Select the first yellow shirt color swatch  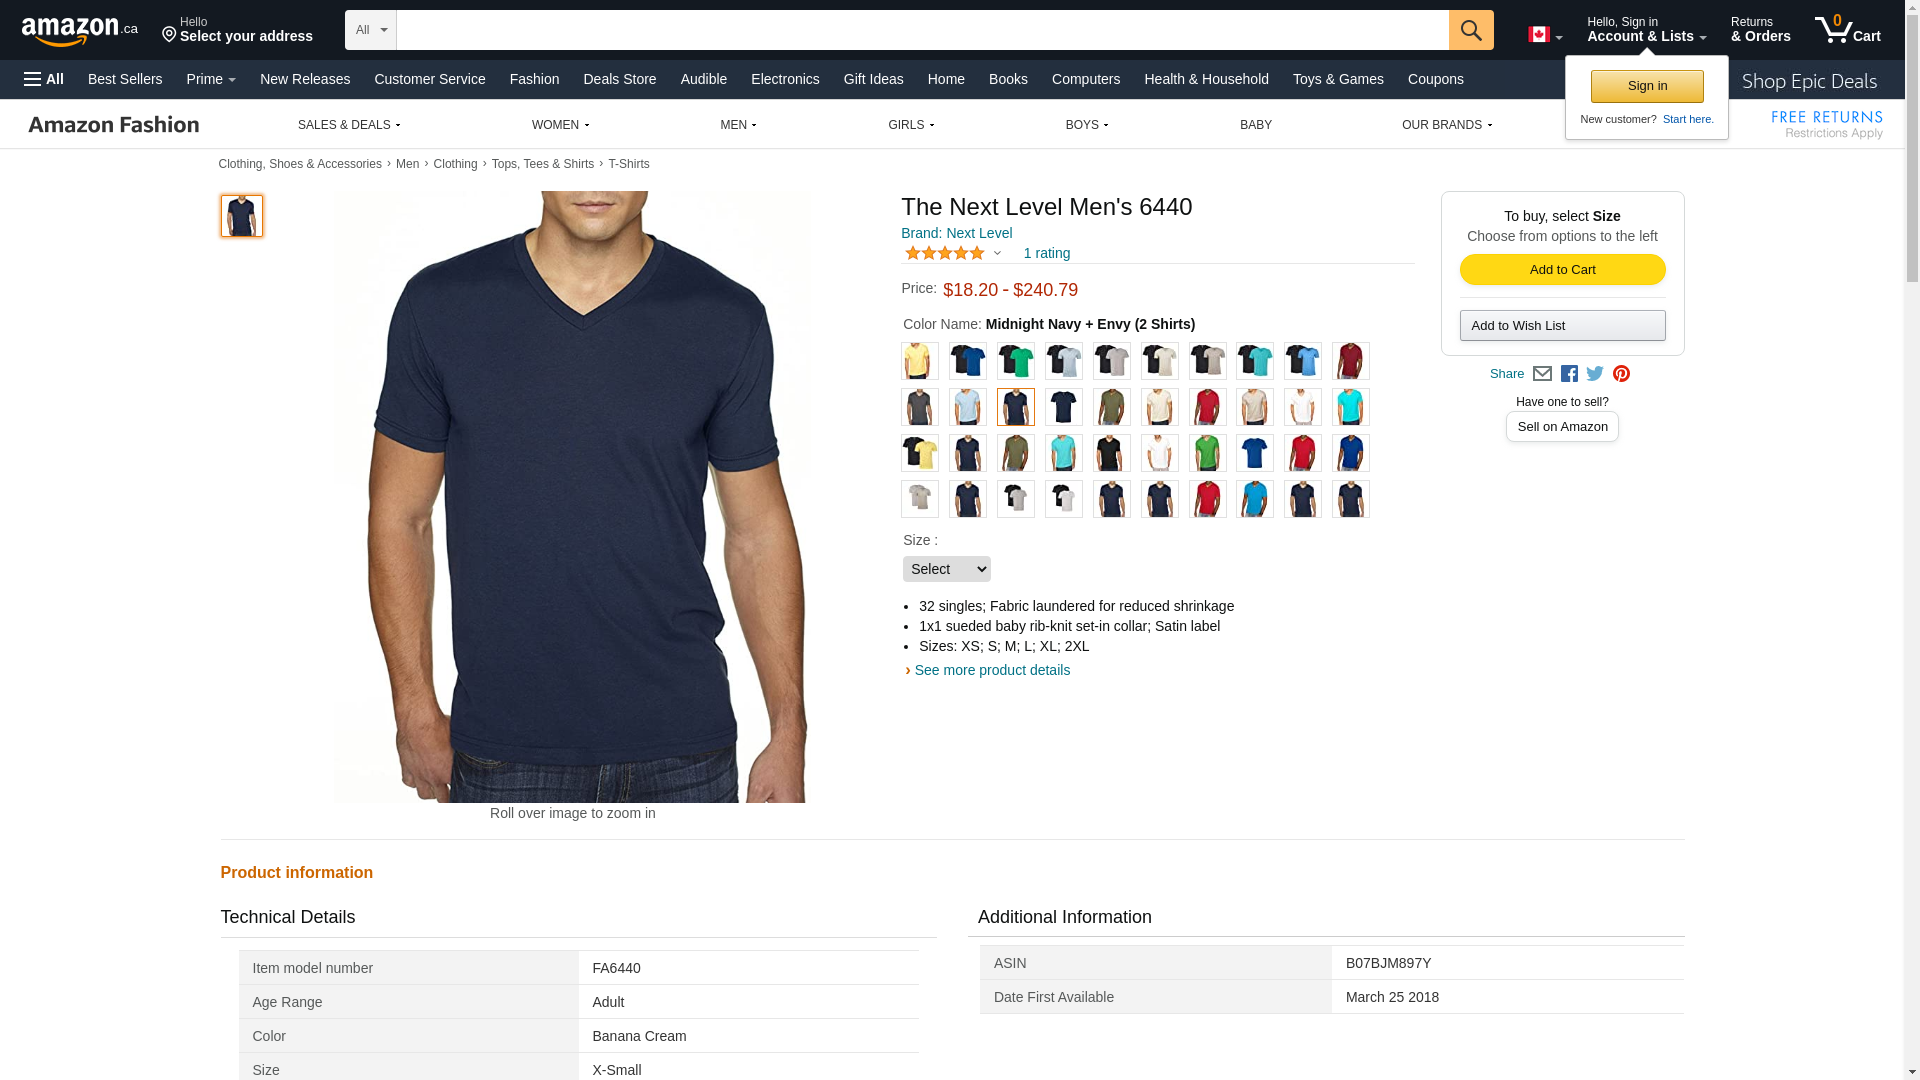920,361
